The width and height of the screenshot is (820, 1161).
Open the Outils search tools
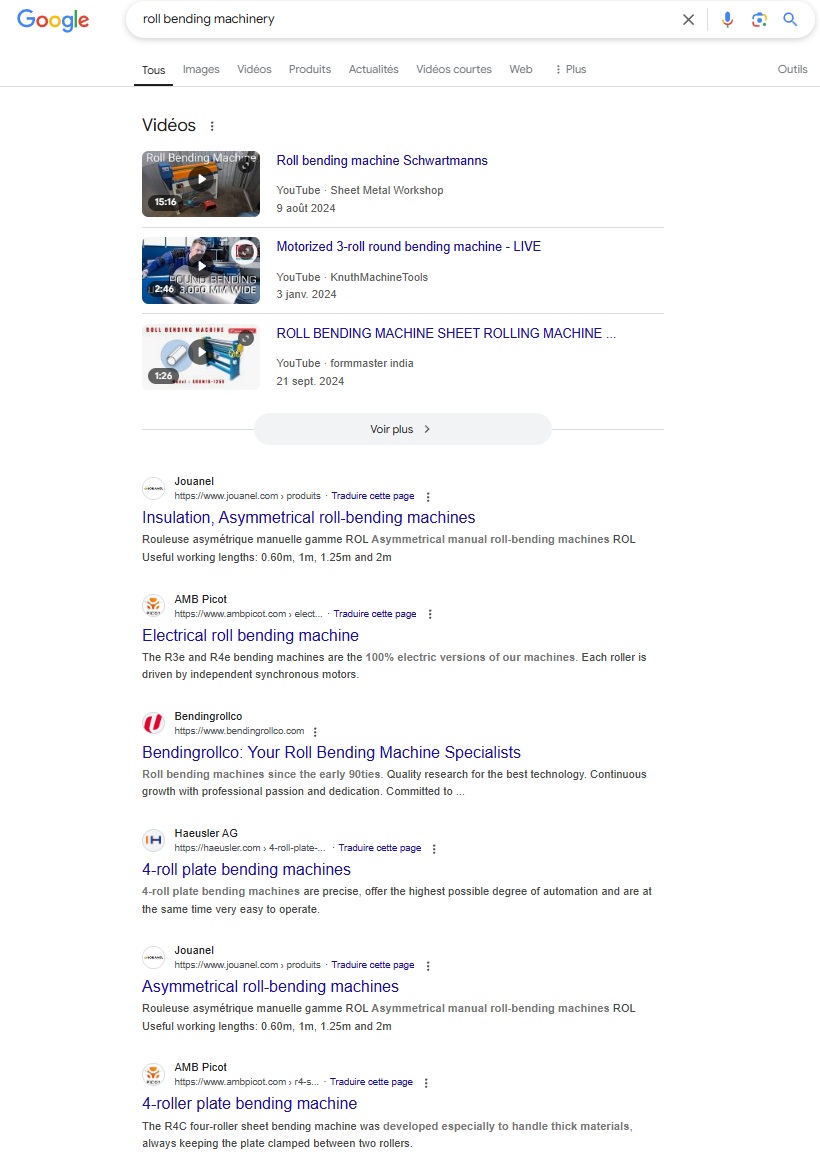[792, 69]
